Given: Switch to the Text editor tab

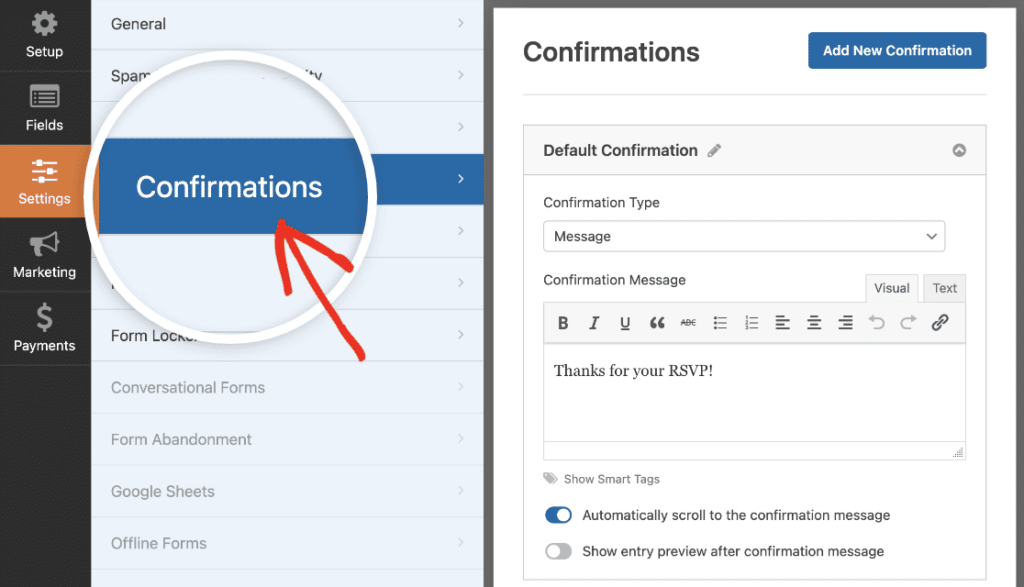Looking at the screenshot, I should click(943, 287).
